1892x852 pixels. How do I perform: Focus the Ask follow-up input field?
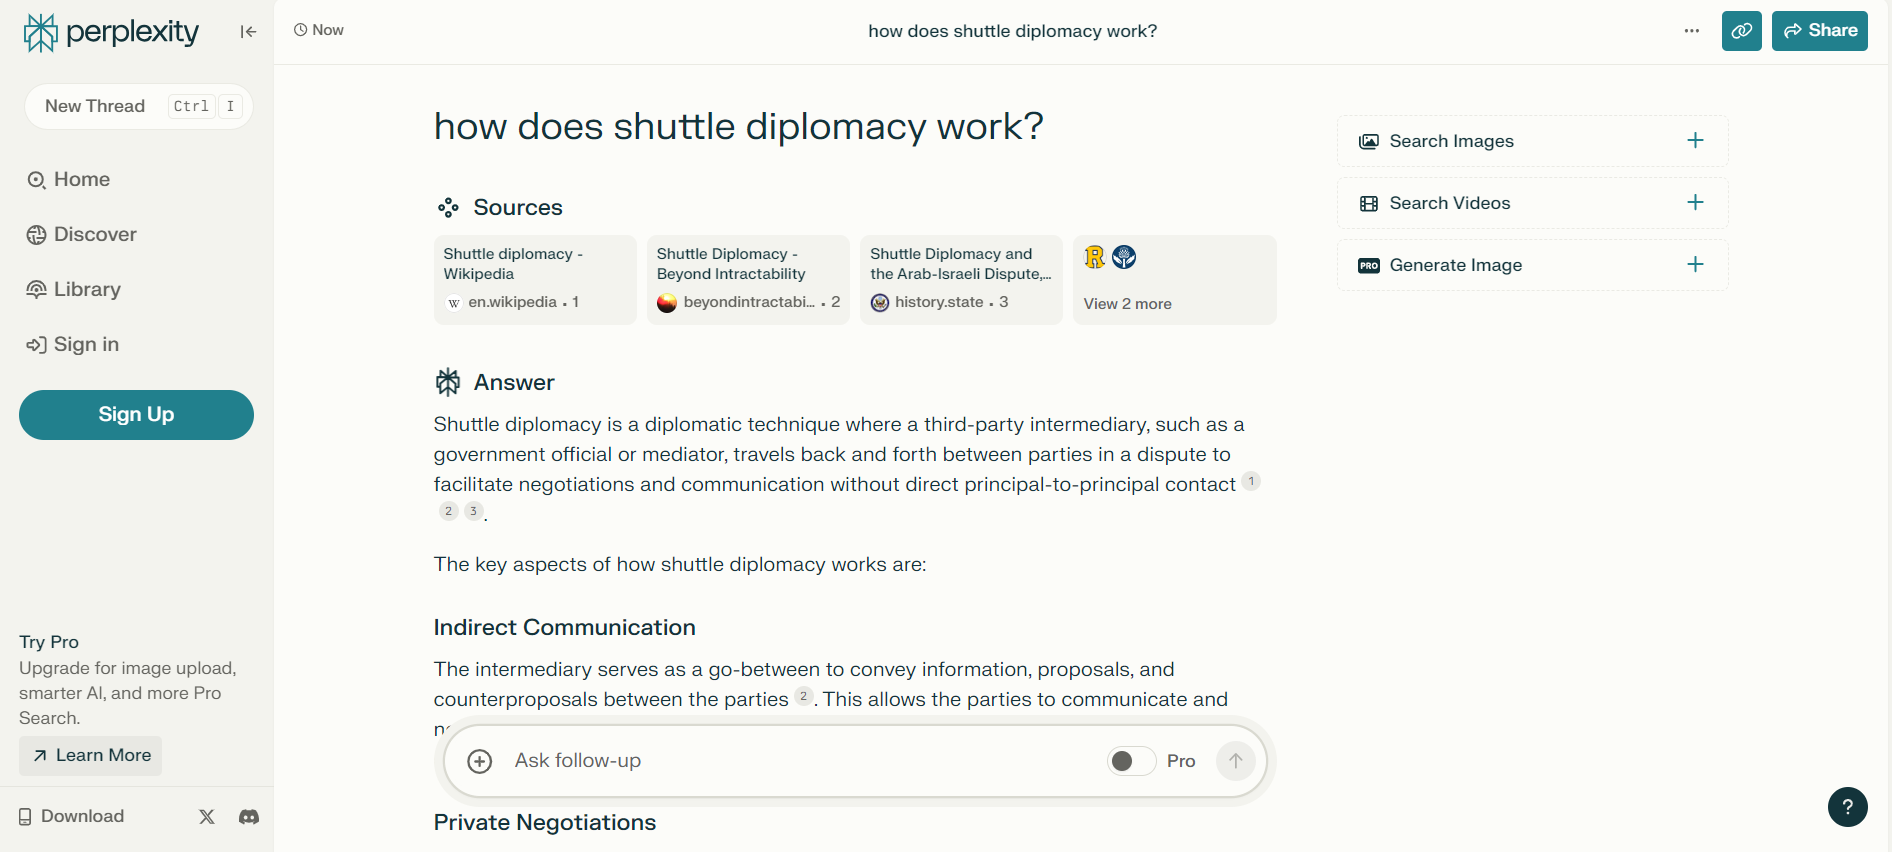800,761
